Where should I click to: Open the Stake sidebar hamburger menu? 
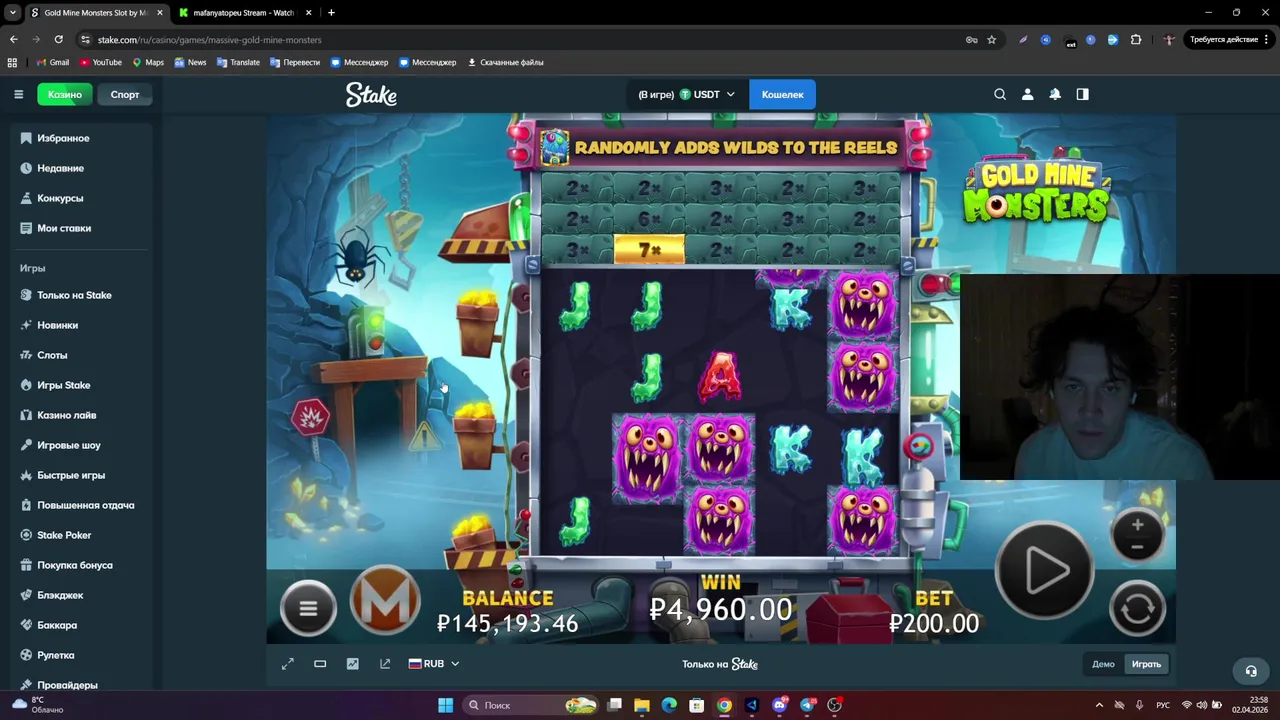point(18,94)
